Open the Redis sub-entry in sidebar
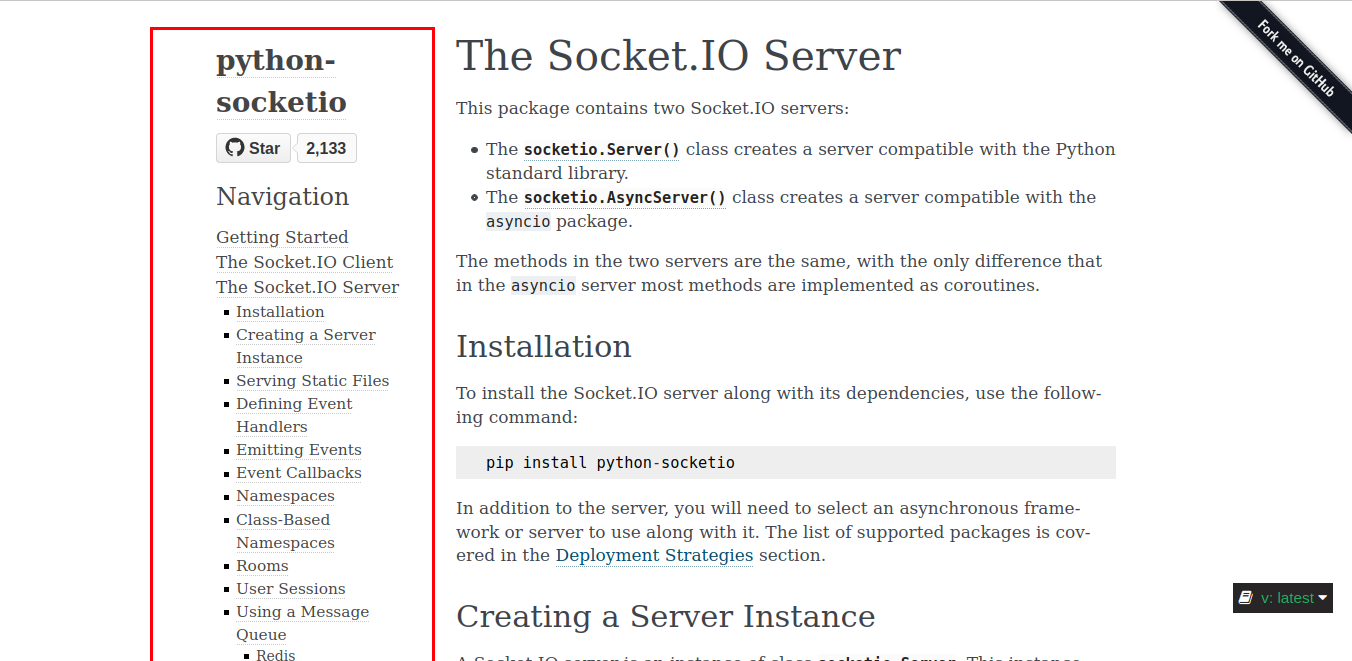 pos(276,655)
